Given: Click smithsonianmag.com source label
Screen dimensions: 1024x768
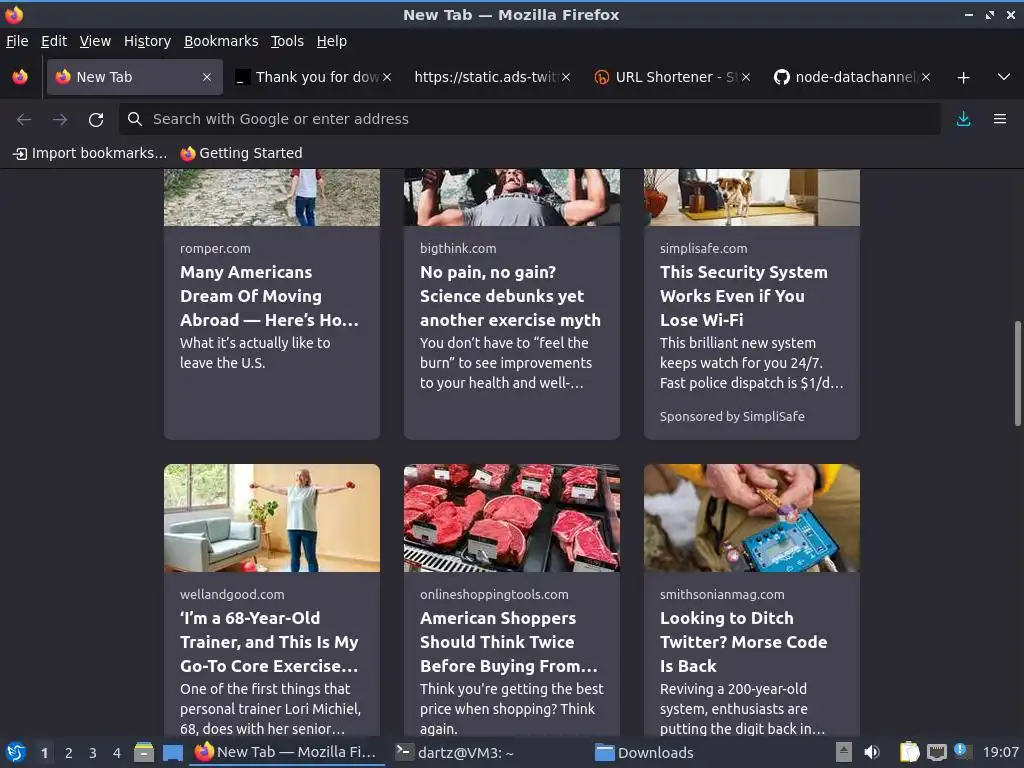Looking at the screenshot, I should click(x=722, y=595).
